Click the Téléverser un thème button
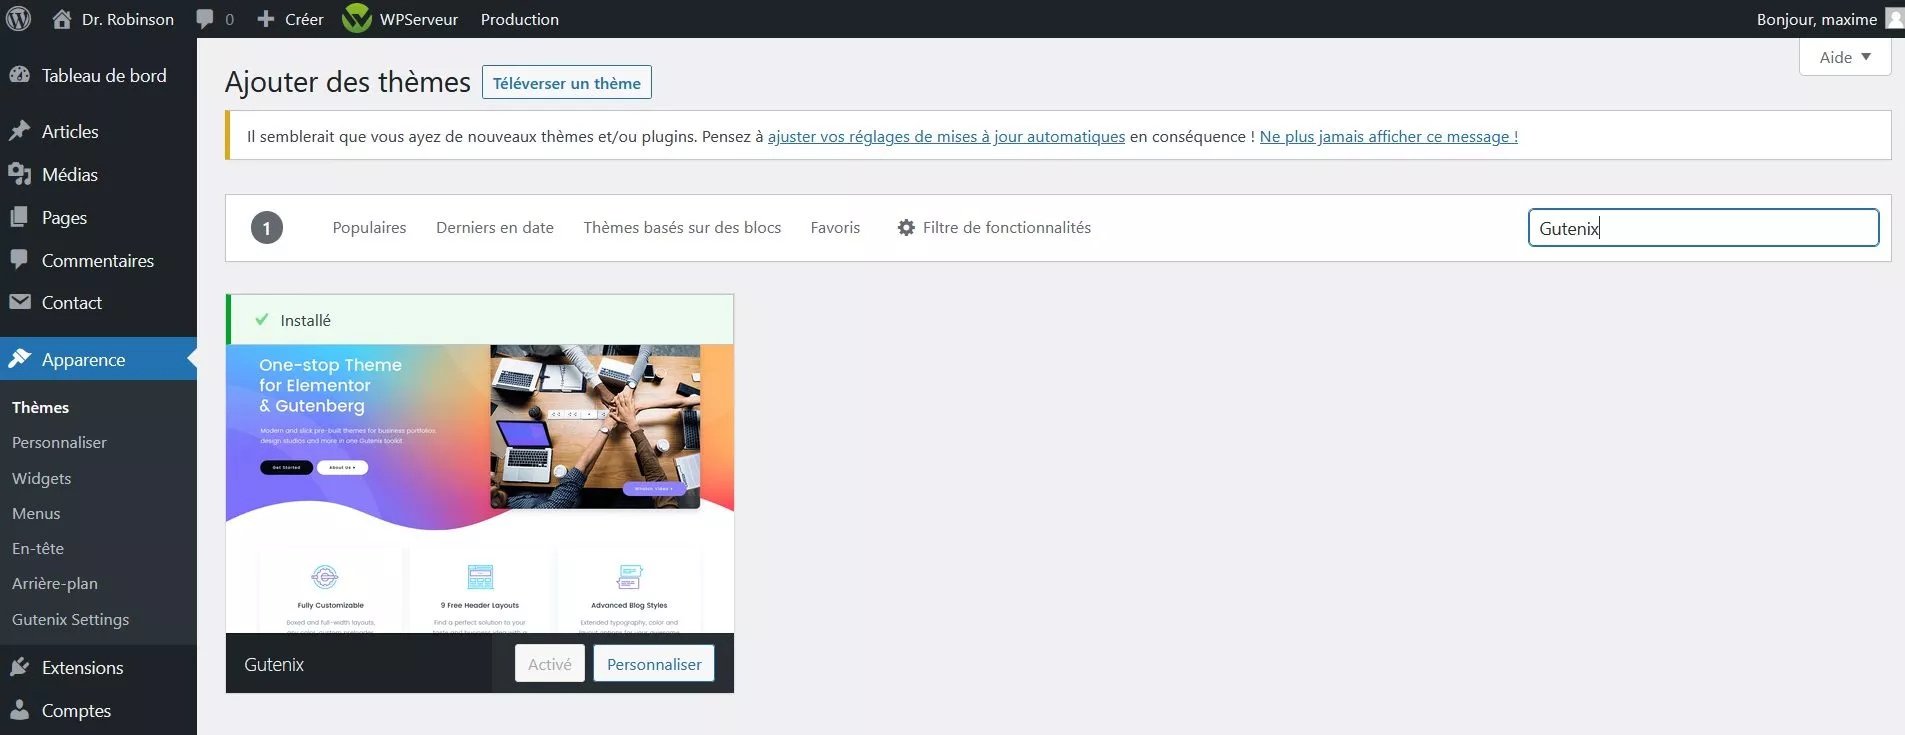 (567, 83)
